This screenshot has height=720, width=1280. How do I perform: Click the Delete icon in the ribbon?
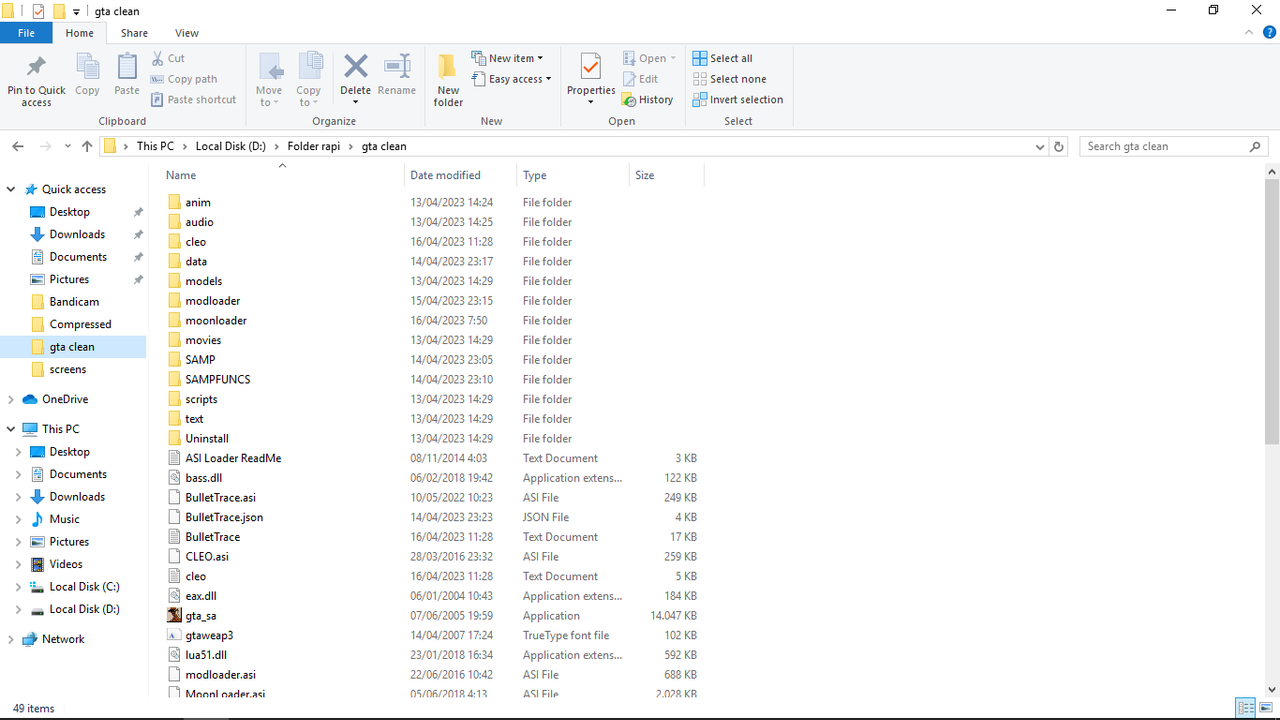pyautogui.click(x=355, y=67)
